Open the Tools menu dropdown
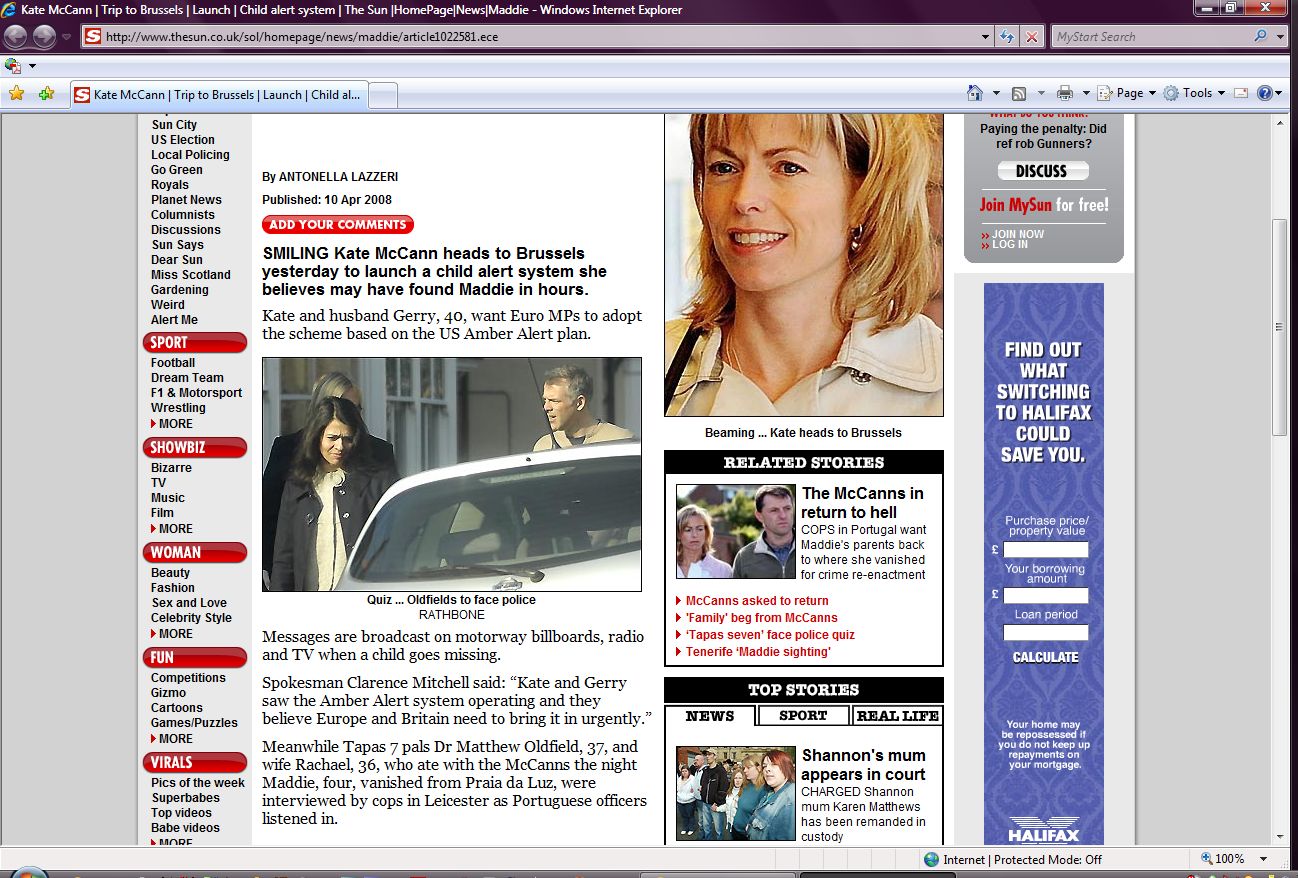This screenshot has width=1298, height=878. click(1197, 93)
